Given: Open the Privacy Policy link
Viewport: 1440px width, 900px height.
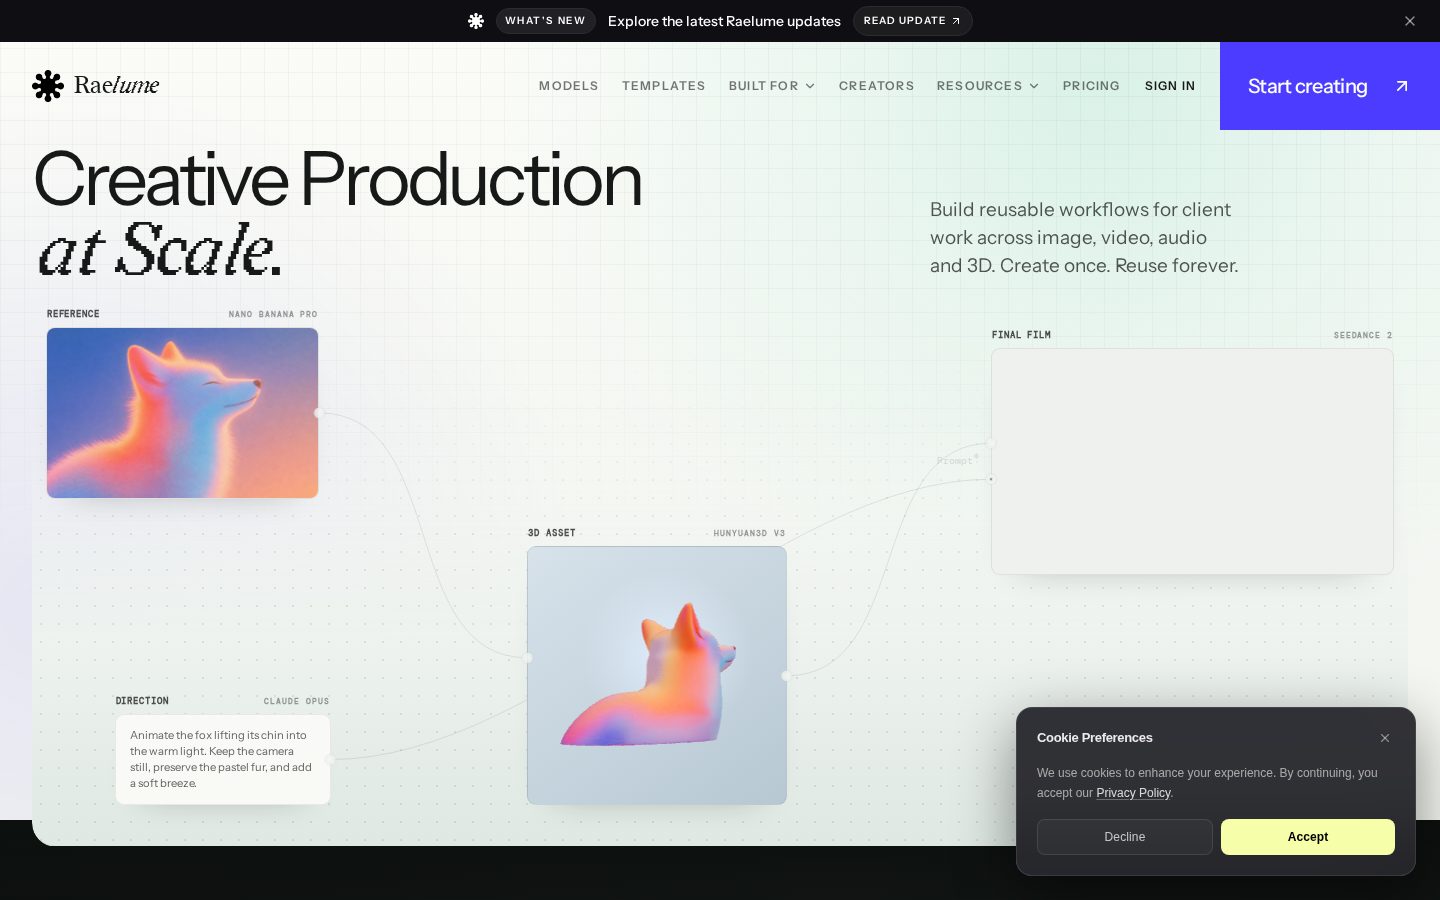Looking at the screenshot, I should tap(1133, 793).
